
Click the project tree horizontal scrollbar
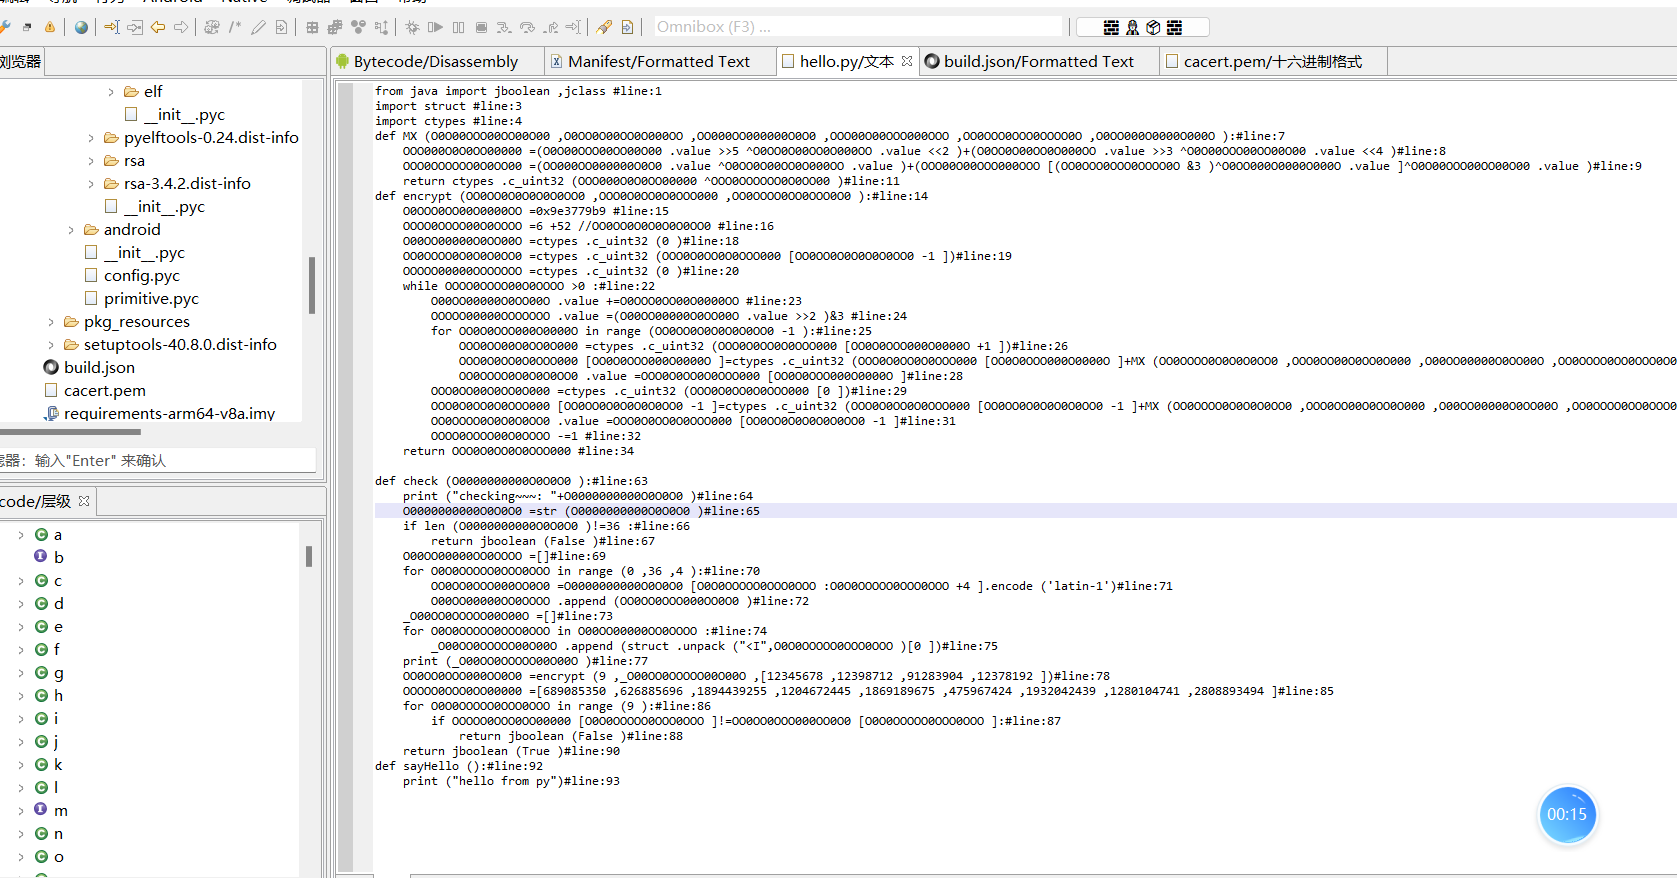pos(70,432)
